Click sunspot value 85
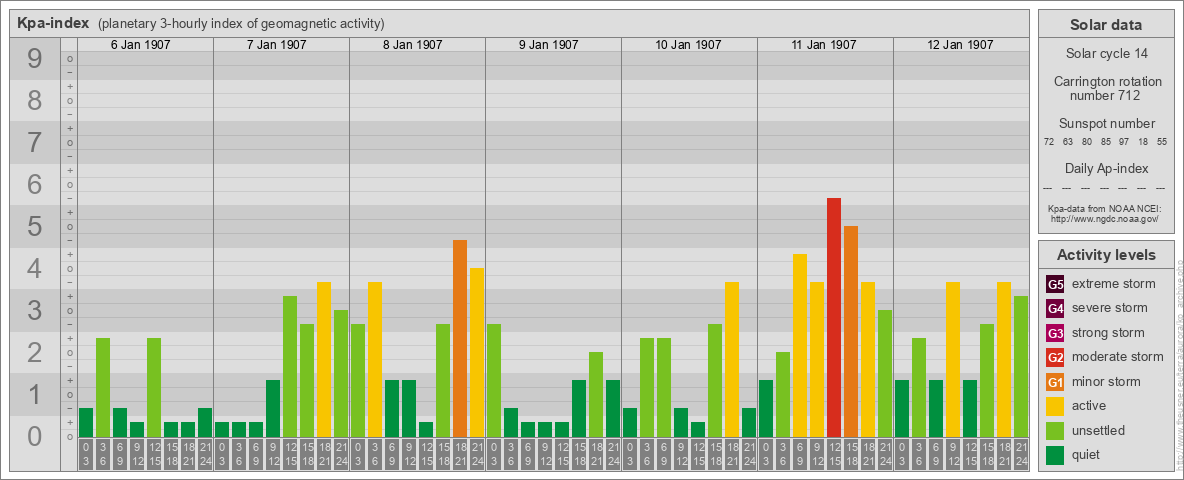1184x480 pixels. (x=1105, y=141)
